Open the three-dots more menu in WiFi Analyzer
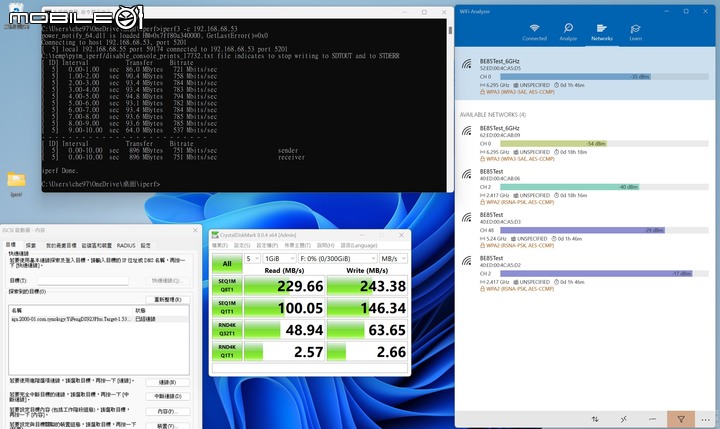The height and width of the screenshot is (429, 720). tap(706, 419)
